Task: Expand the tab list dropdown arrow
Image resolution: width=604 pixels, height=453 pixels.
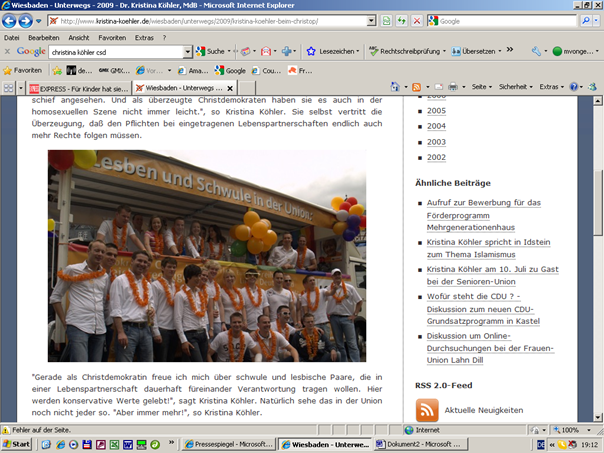Action: click(21, 88)
